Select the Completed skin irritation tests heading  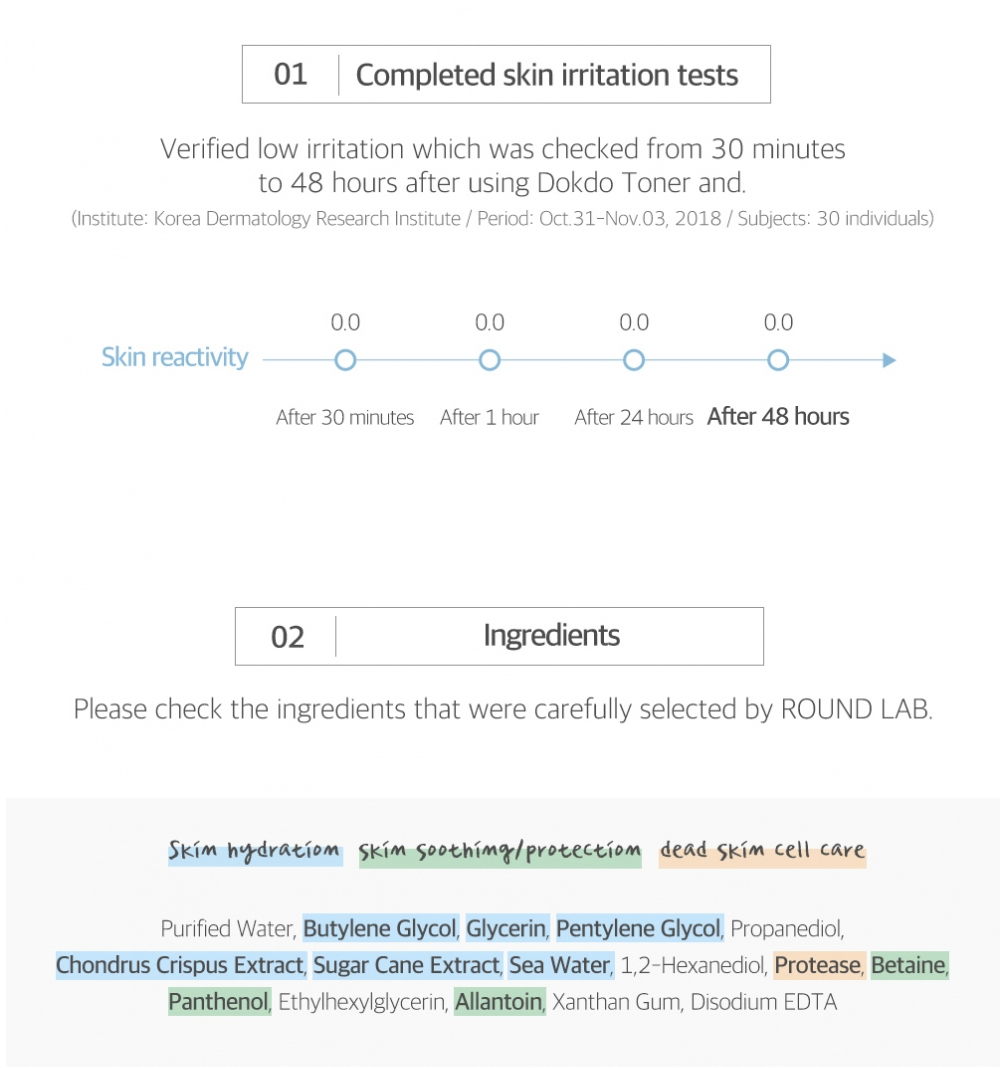tap(547, 75)
